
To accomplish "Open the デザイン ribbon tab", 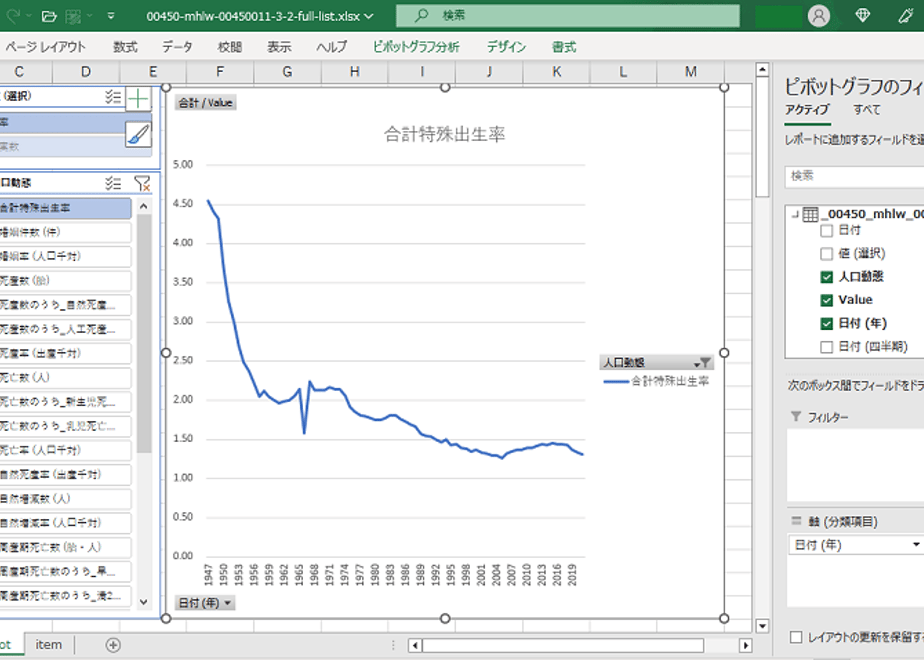I will pos(506,47).
